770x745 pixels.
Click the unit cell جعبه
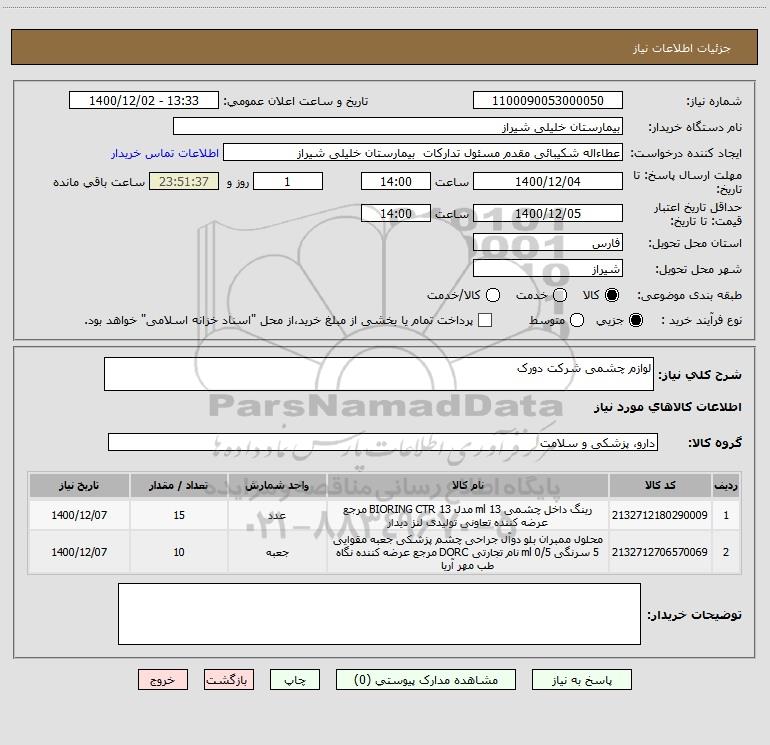277,552
